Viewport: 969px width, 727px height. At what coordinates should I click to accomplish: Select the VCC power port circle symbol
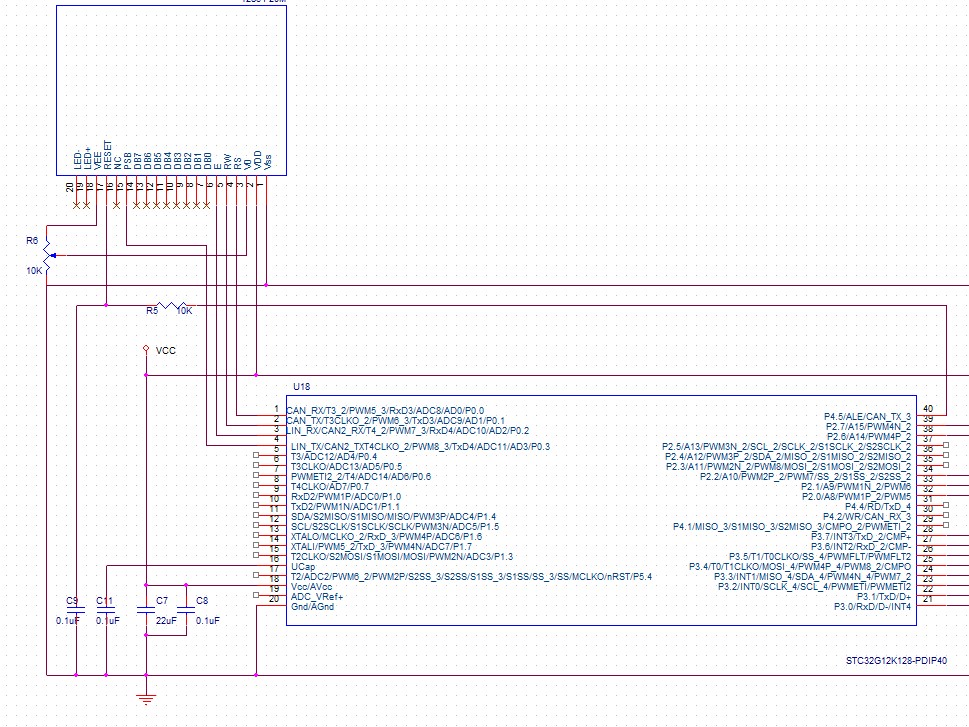[146, 349]
